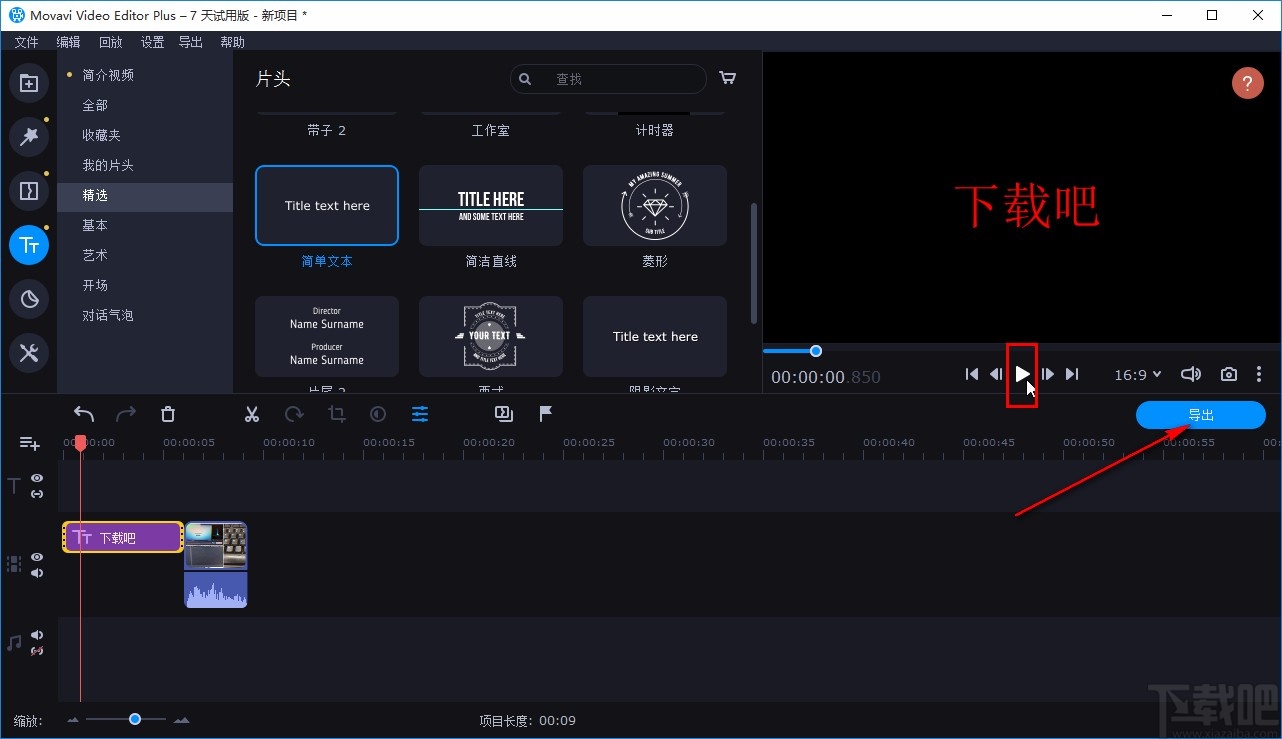Click the timeline zoom slider handle

coord(134,719)
